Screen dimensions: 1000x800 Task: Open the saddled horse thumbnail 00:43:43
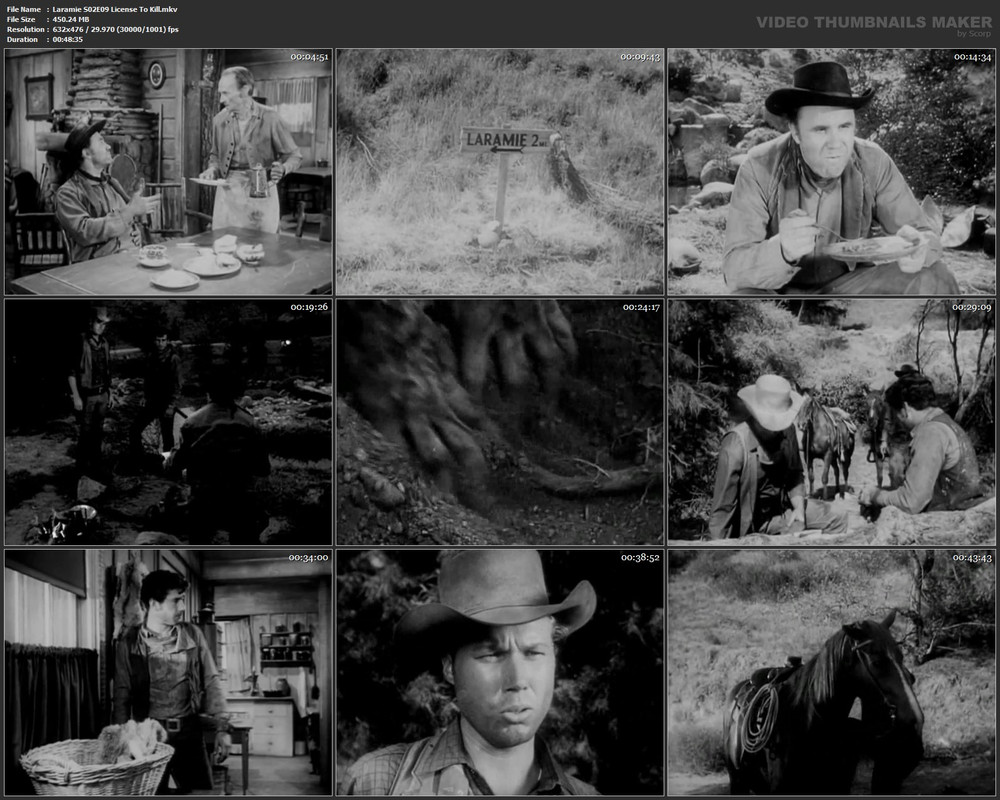(x=832, y=673)
